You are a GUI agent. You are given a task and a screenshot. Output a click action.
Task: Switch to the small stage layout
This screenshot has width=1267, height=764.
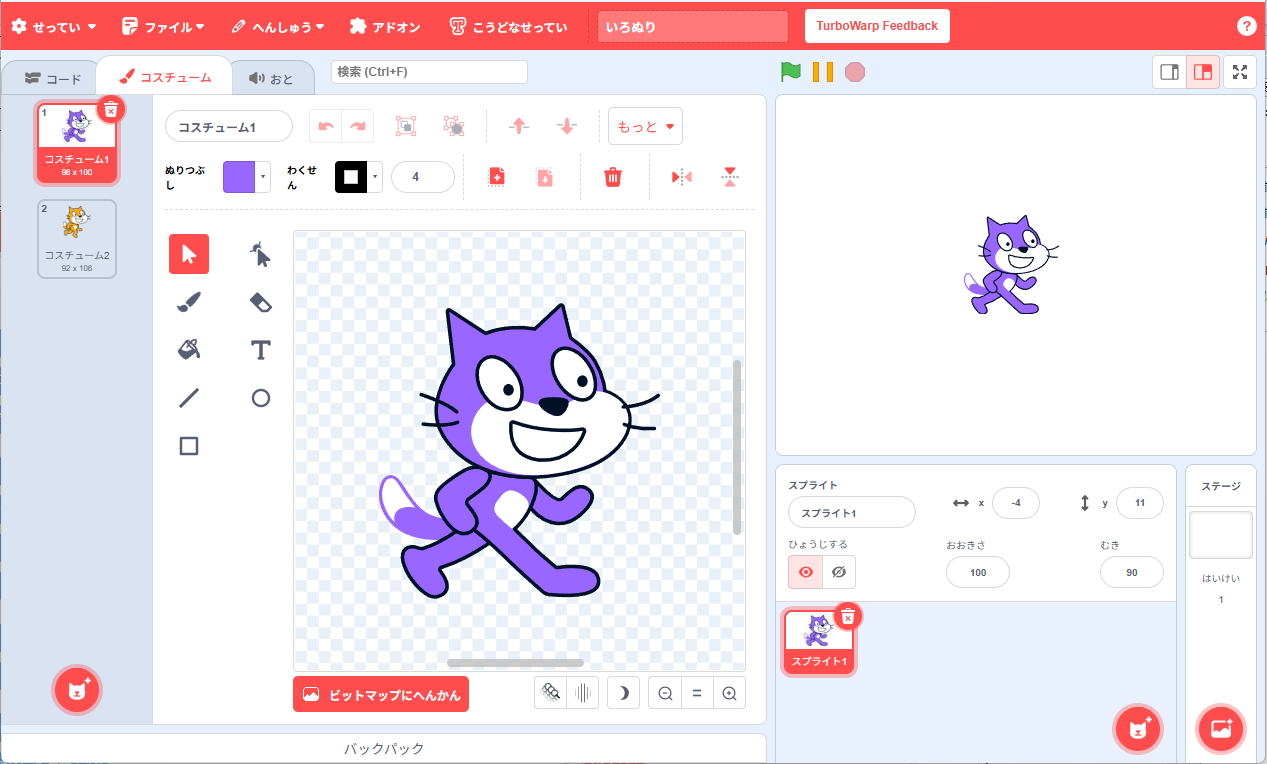pyautogui.click(x=1169, y=72)
